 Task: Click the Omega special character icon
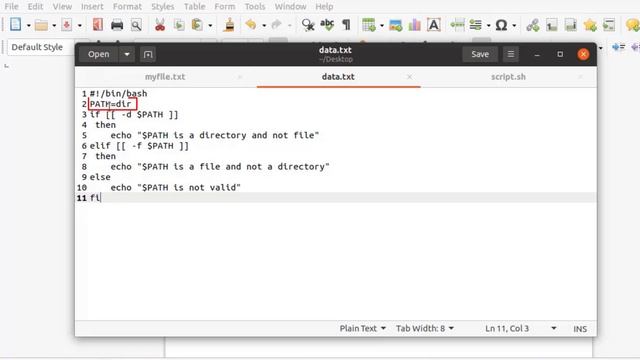pos(501,25)
